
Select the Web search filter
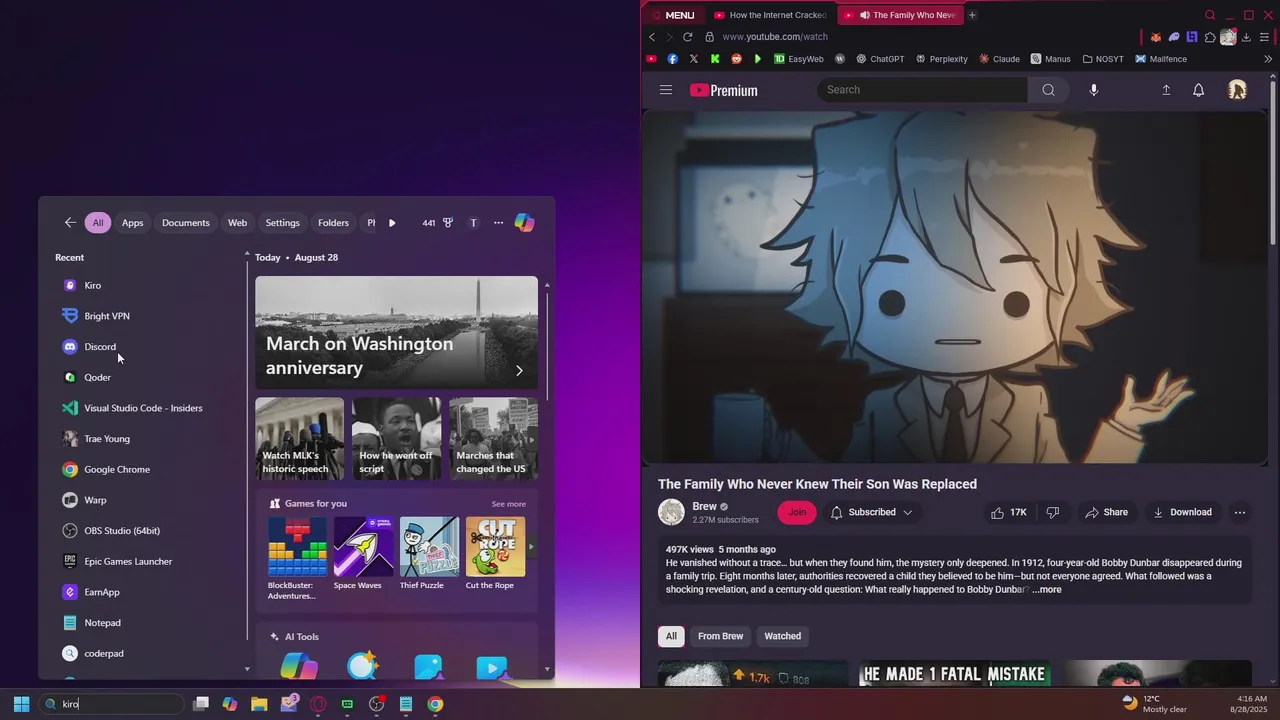tap(237, 223)
